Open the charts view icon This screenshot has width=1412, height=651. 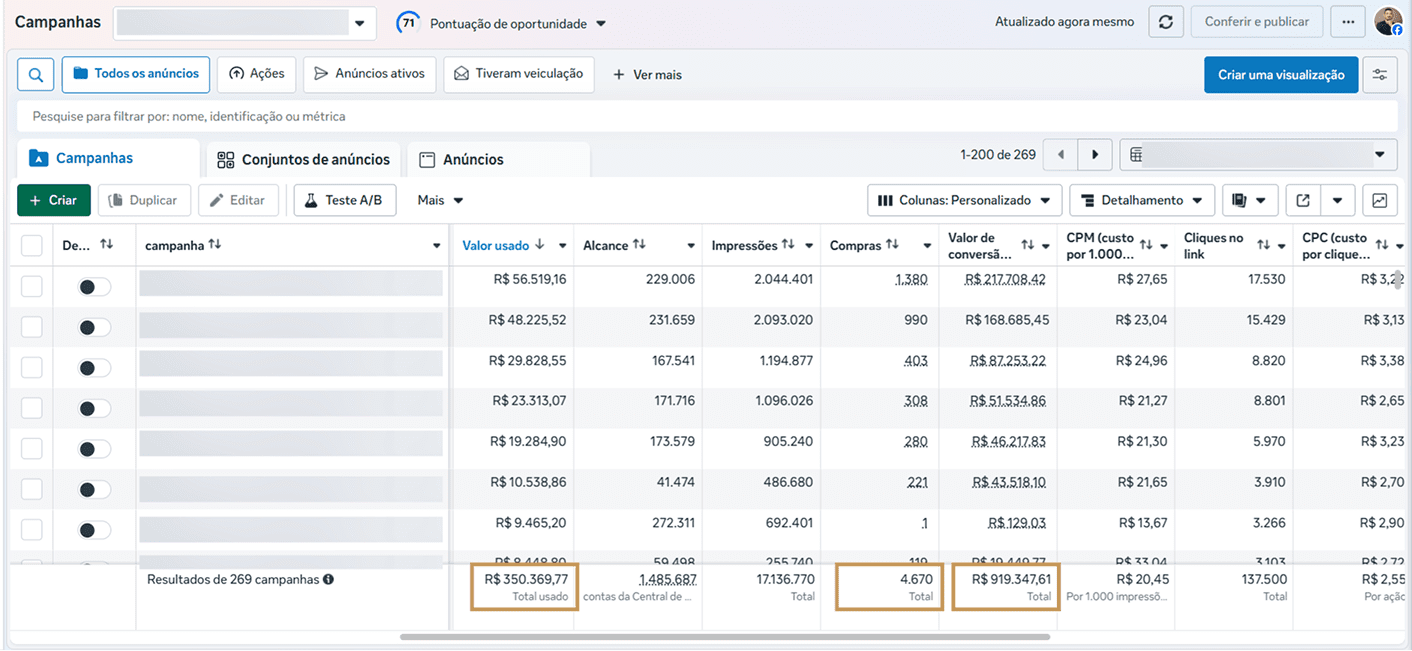[1380, 200]
